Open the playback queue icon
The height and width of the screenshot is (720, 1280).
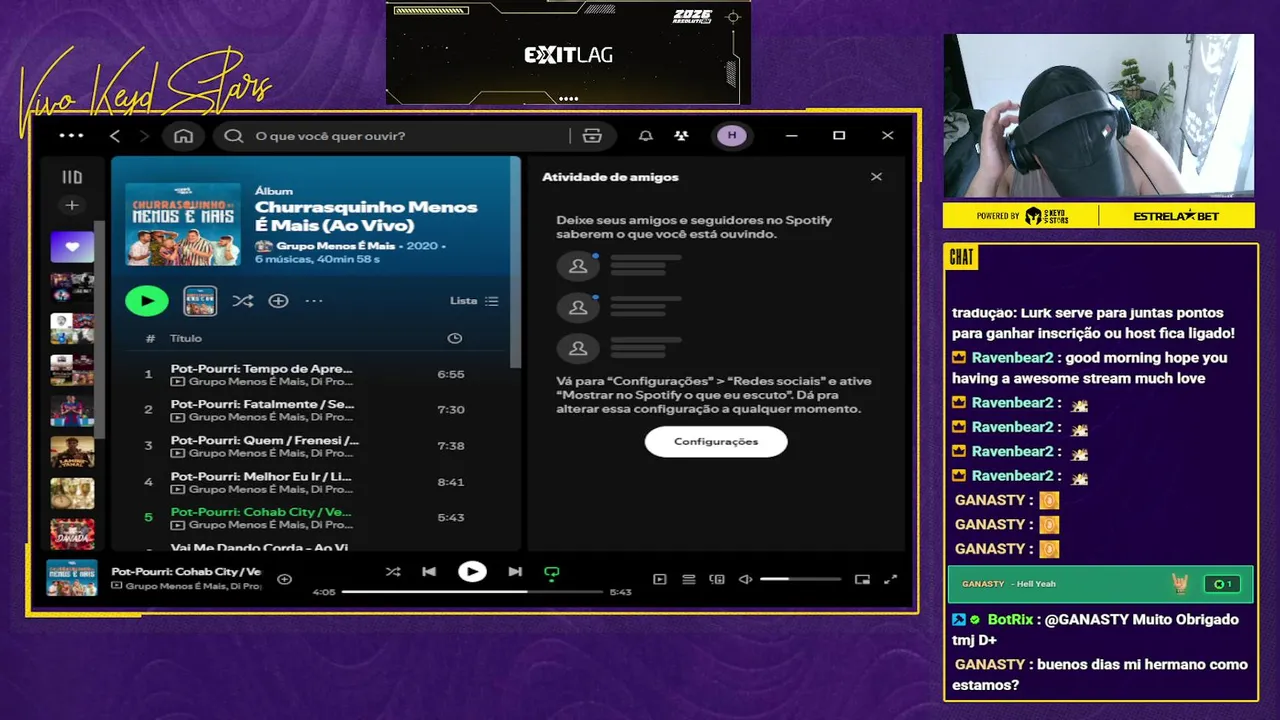[688, 579]
